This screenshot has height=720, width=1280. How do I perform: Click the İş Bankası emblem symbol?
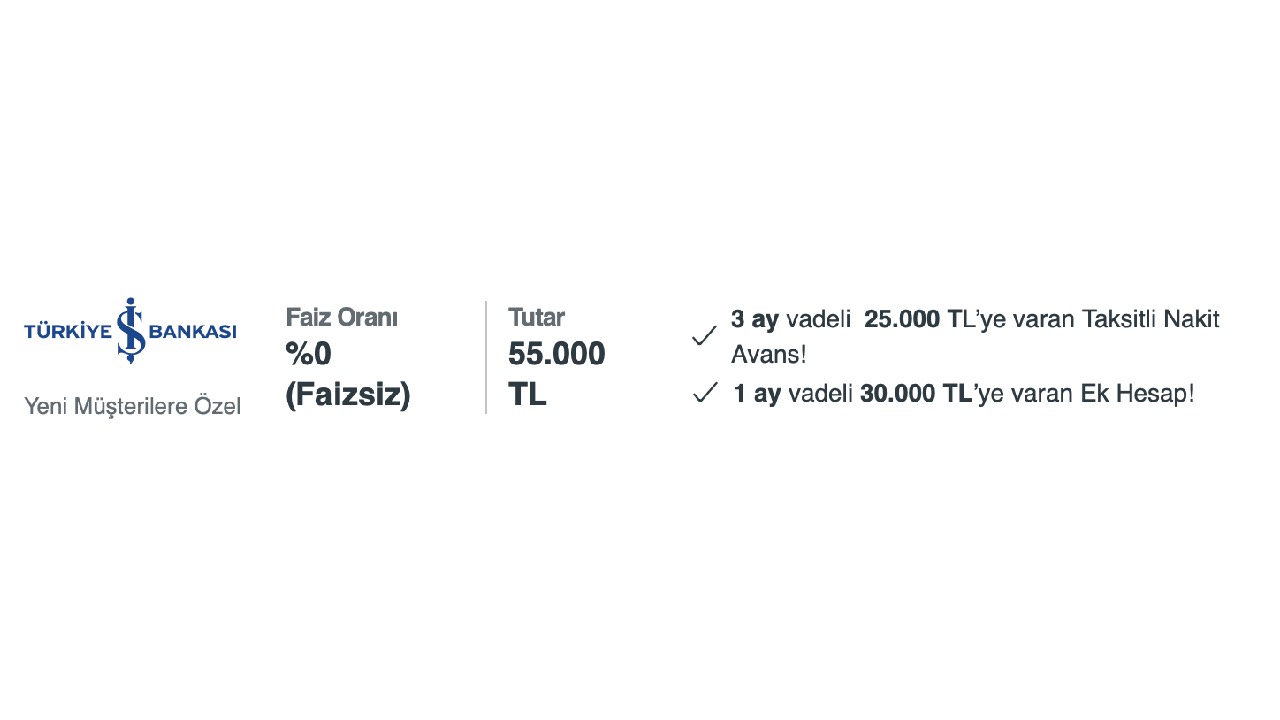[131, 329]
